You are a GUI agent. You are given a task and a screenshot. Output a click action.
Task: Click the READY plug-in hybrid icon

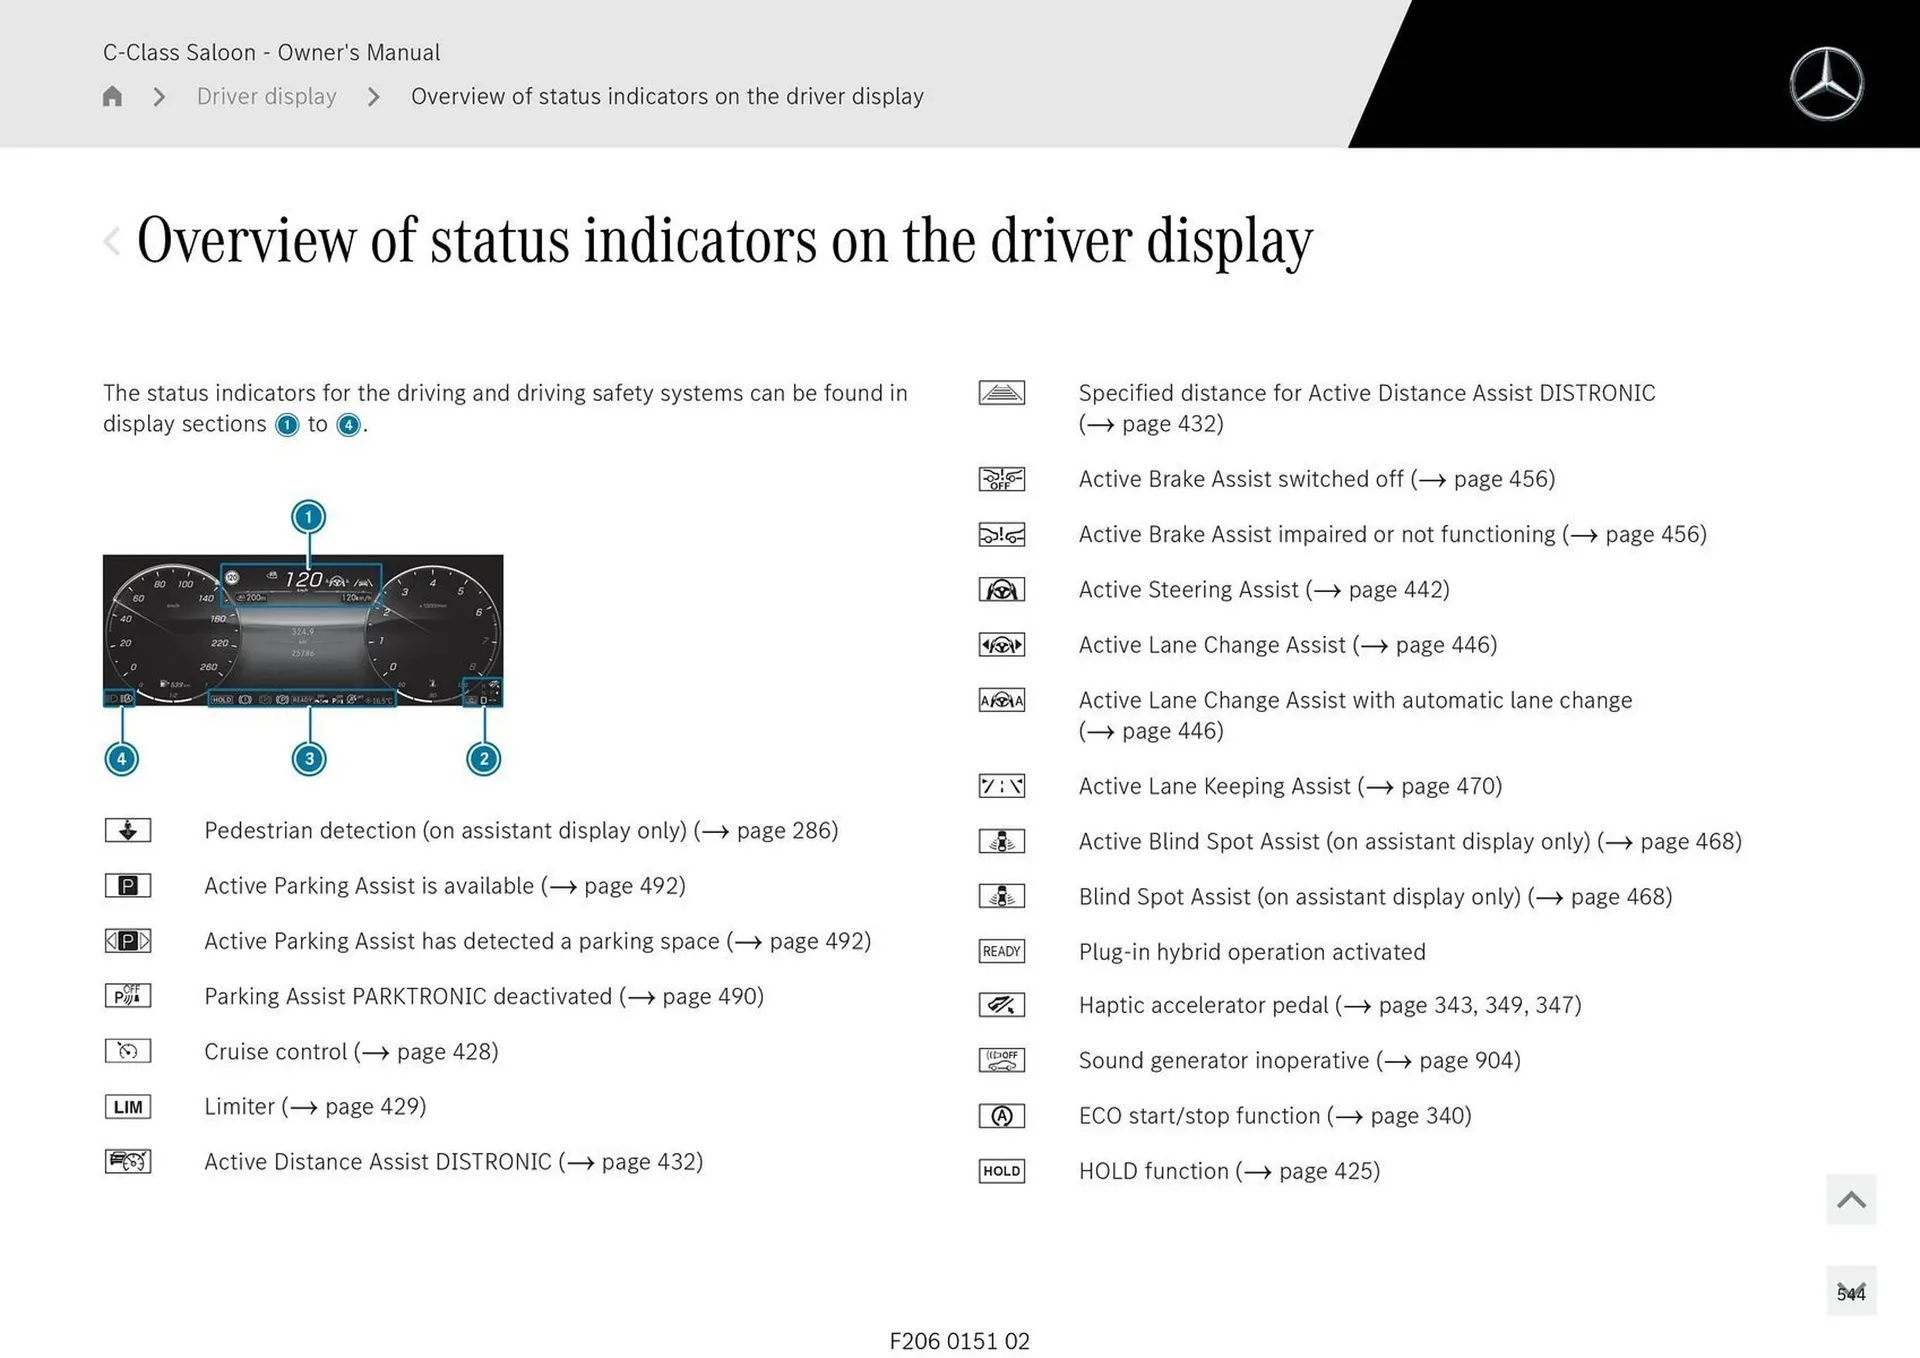click(x=1001, y=951)
